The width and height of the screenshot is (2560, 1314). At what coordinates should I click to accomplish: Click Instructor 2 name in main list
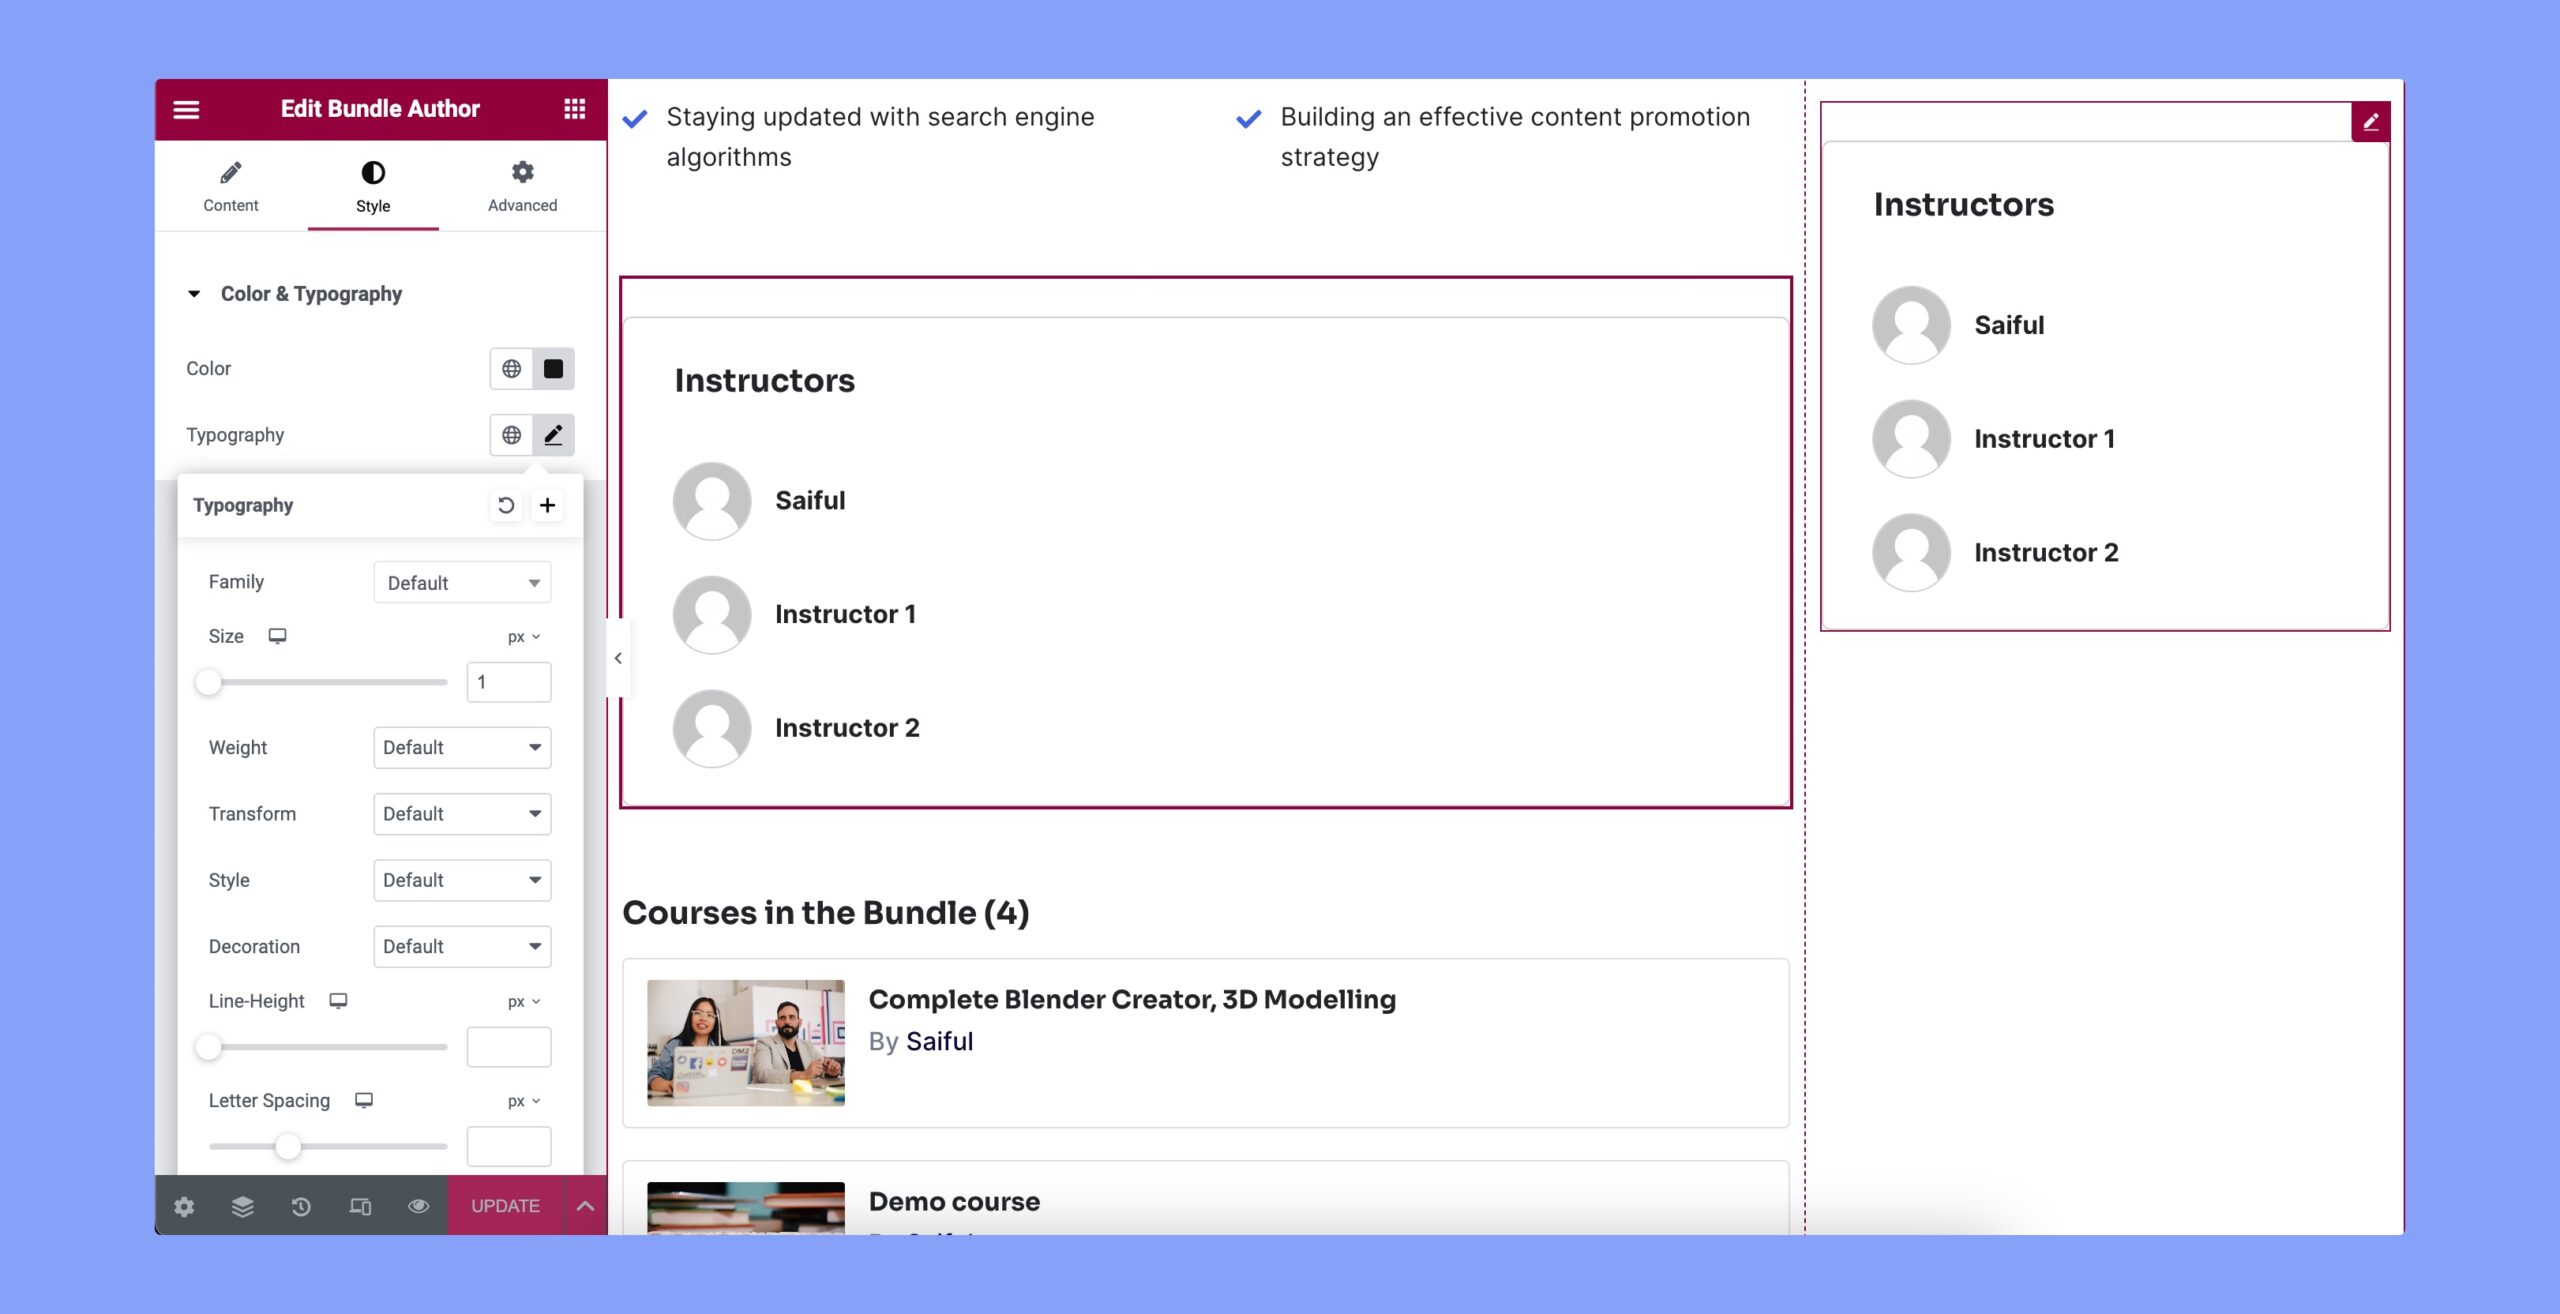click(x=847, y=728)
